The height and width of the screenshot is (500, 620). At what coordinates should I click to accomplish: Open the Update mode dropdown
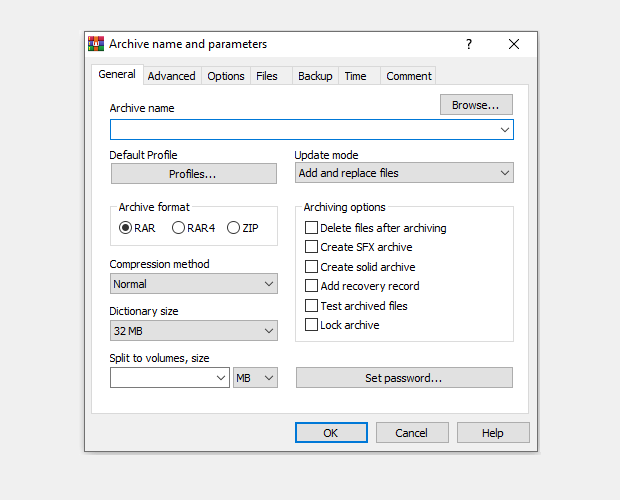404,173
